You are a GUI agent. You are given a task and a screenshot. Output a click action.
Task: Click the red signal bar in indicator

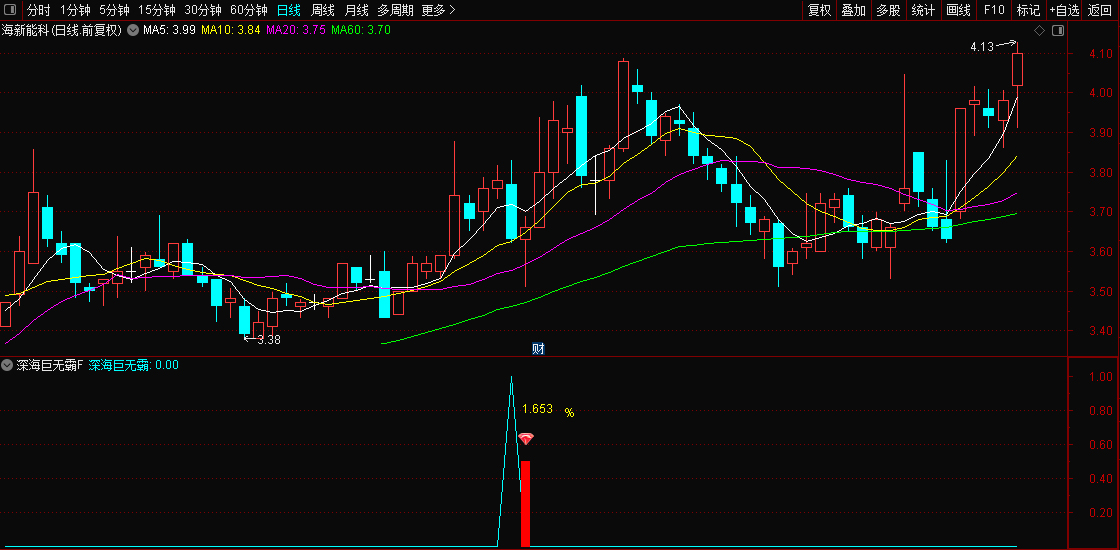click(525, 504)
